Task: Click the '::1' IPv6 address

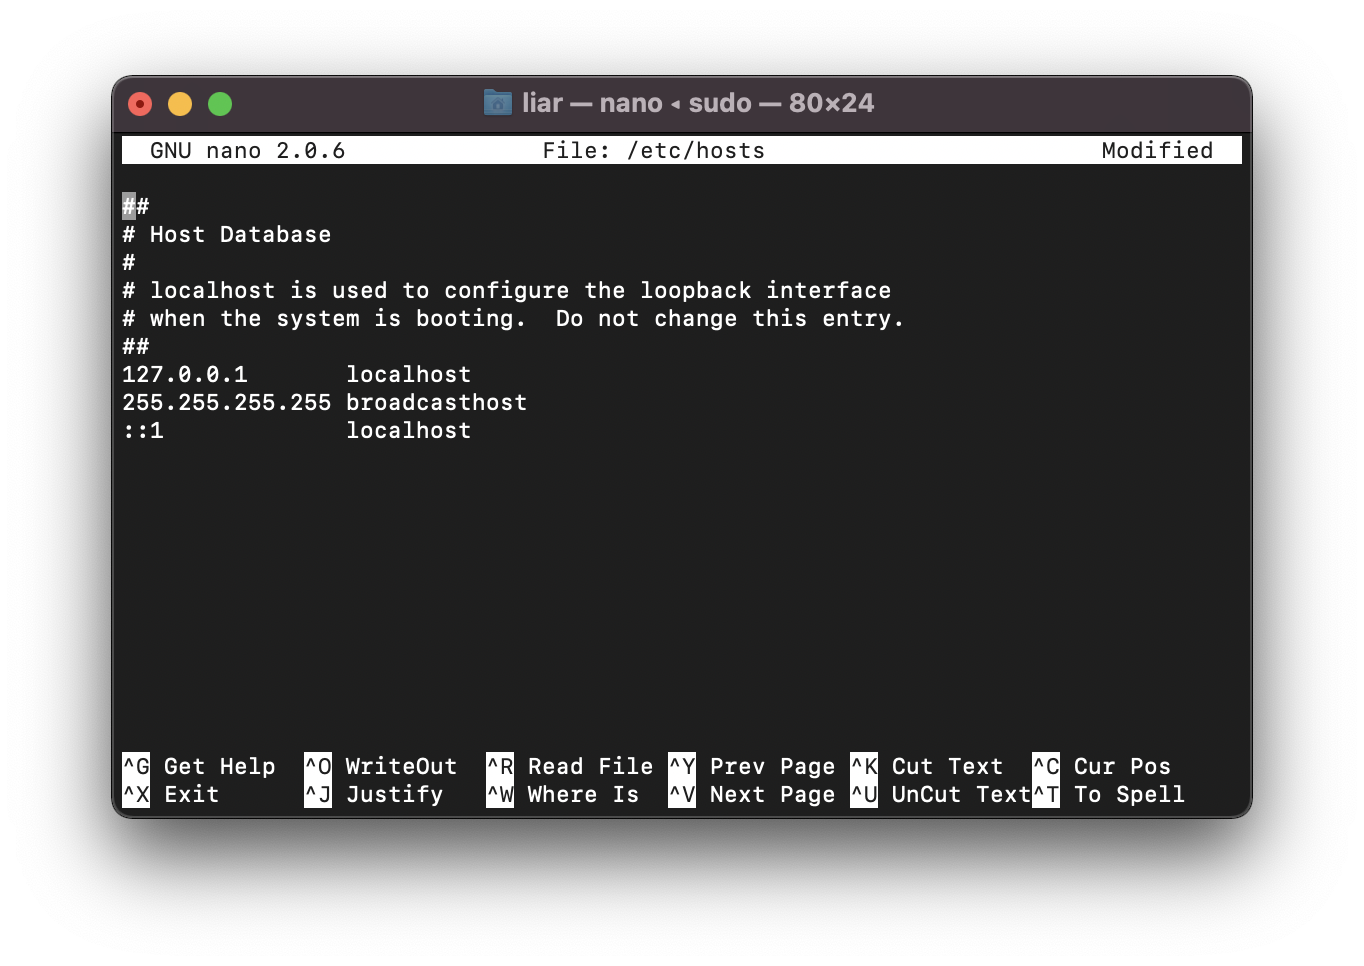Action: (x=143, y=430)
